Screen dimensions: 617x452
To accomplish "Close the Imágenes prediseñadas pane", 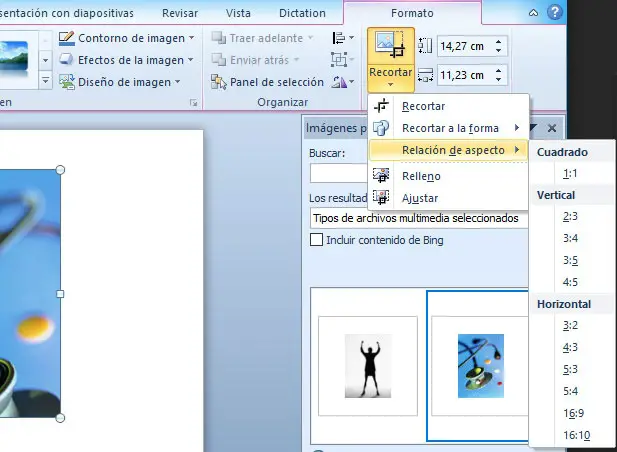I will click(552, 128).
